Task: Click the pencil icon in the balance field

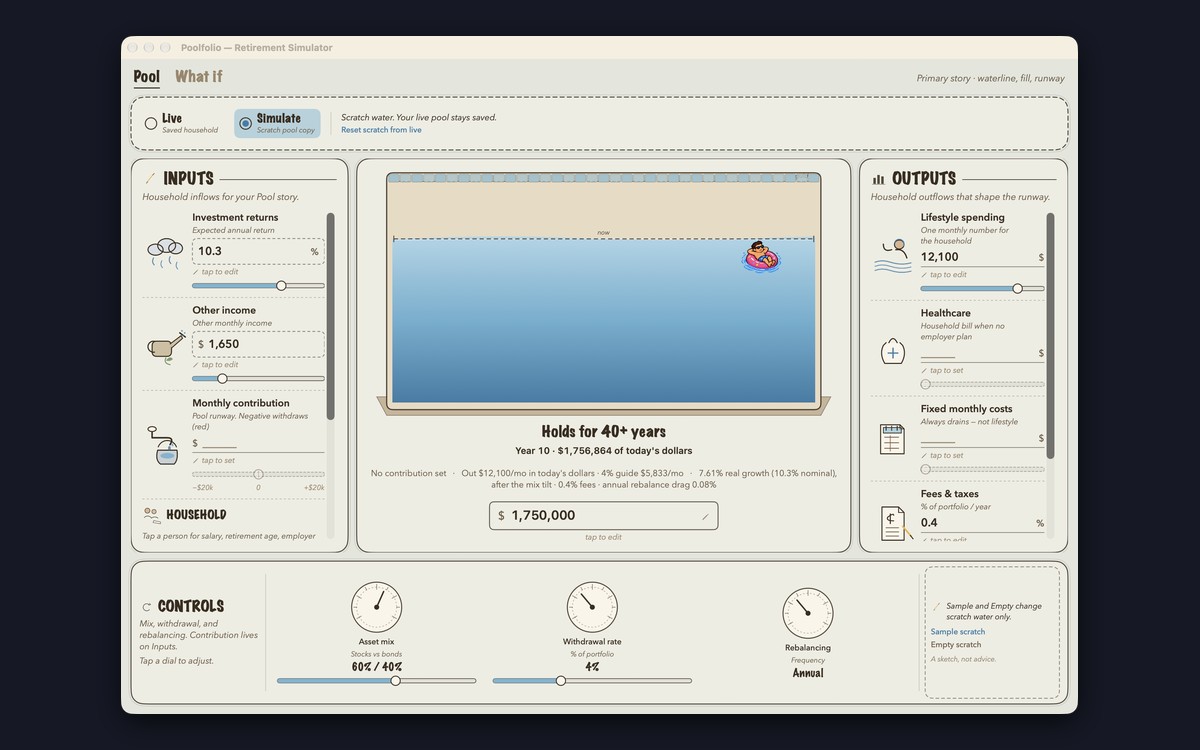Action: pyautogui.click(x=705, y=517)
